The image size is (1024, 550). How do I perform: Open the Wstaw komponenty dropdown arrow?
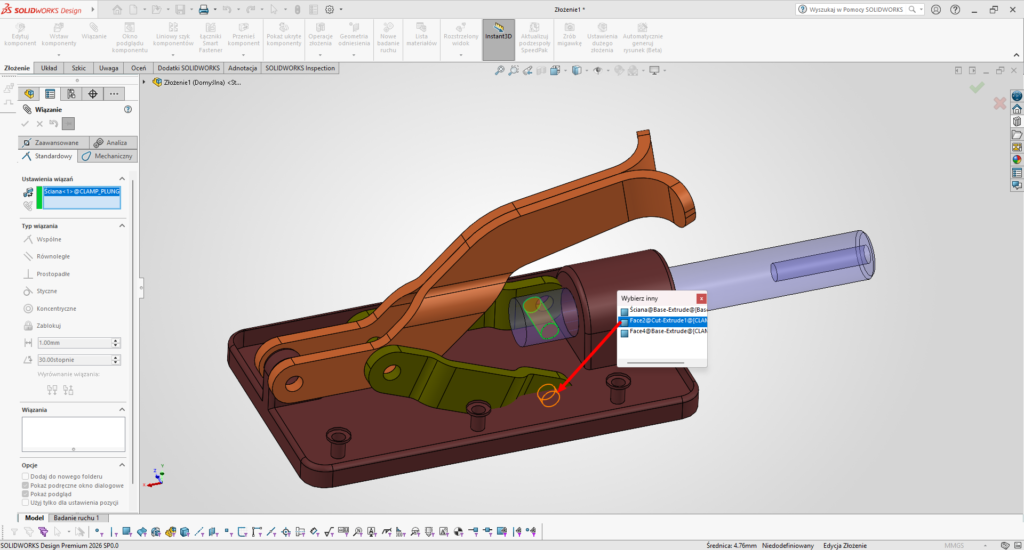pos(59,55)
